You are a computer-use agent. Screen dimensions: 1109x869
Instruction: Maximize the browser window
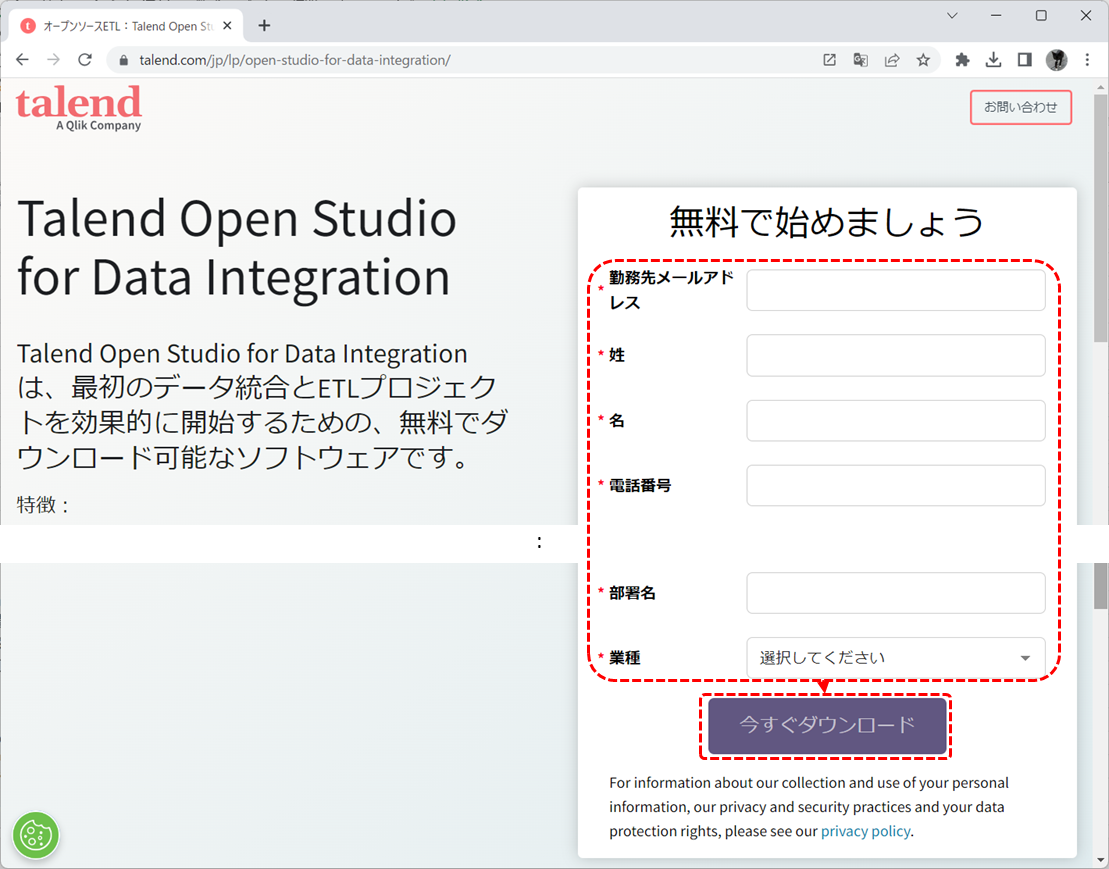pyautogui.click(x=1041, y=16)
